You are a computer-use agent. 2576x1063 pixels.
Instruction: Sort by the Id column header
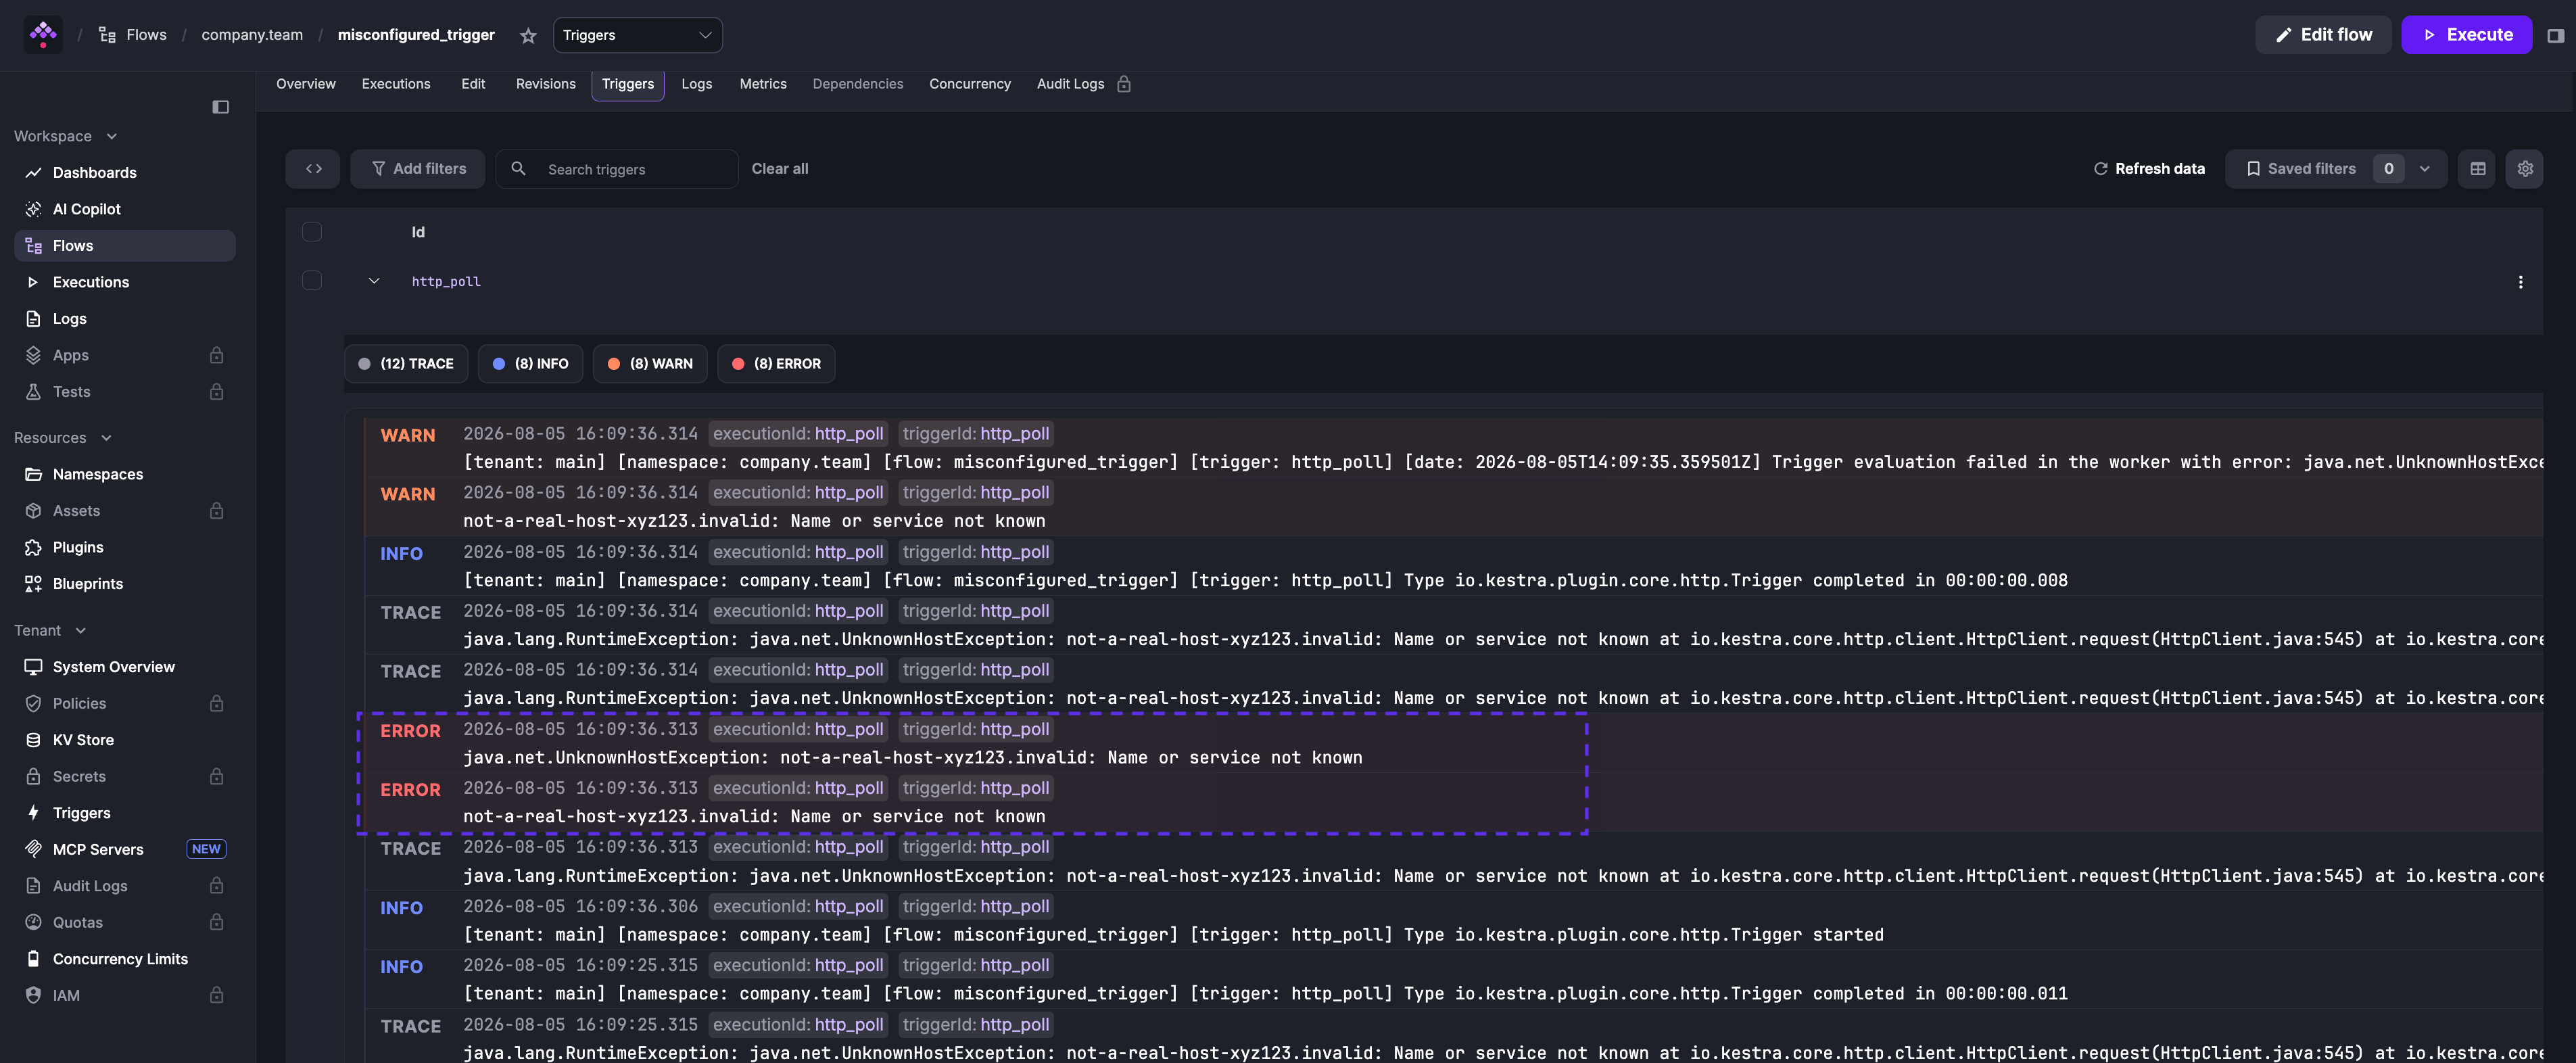click(418, 232)
